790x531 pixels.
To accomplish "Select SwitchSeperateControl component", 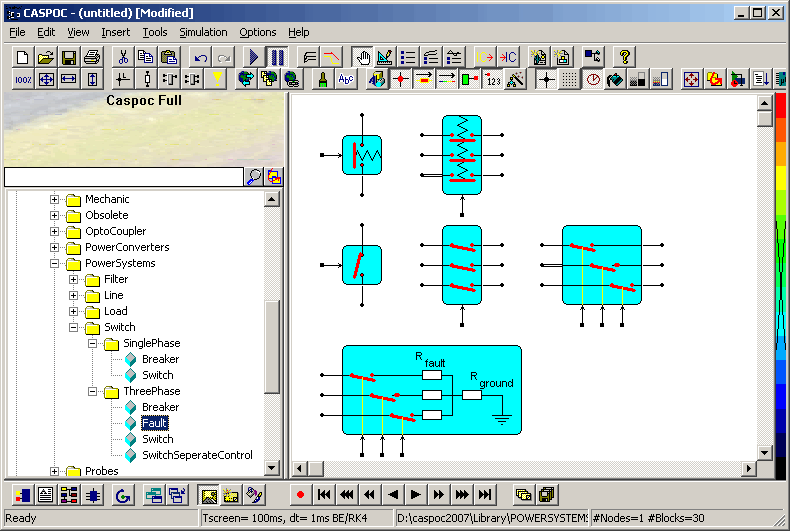I will click(197, 455).
